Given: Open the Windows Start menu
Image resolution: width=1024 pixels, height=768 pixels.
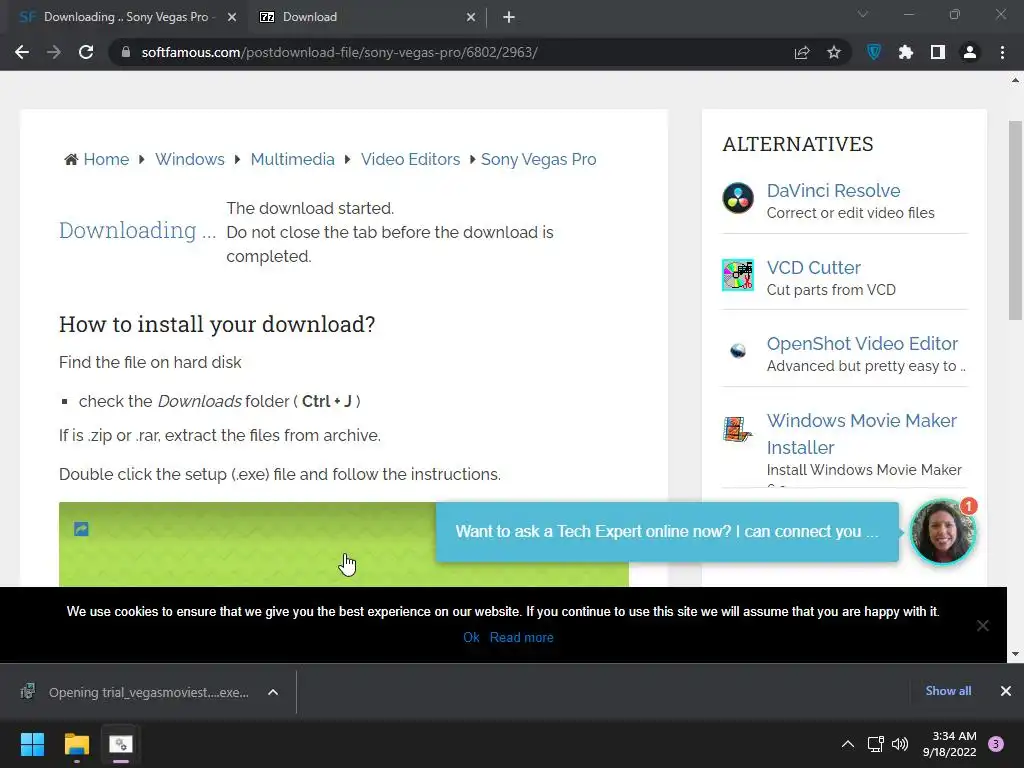Looking at the screenshot, I should pyautogui.click(x=32, y=744).
